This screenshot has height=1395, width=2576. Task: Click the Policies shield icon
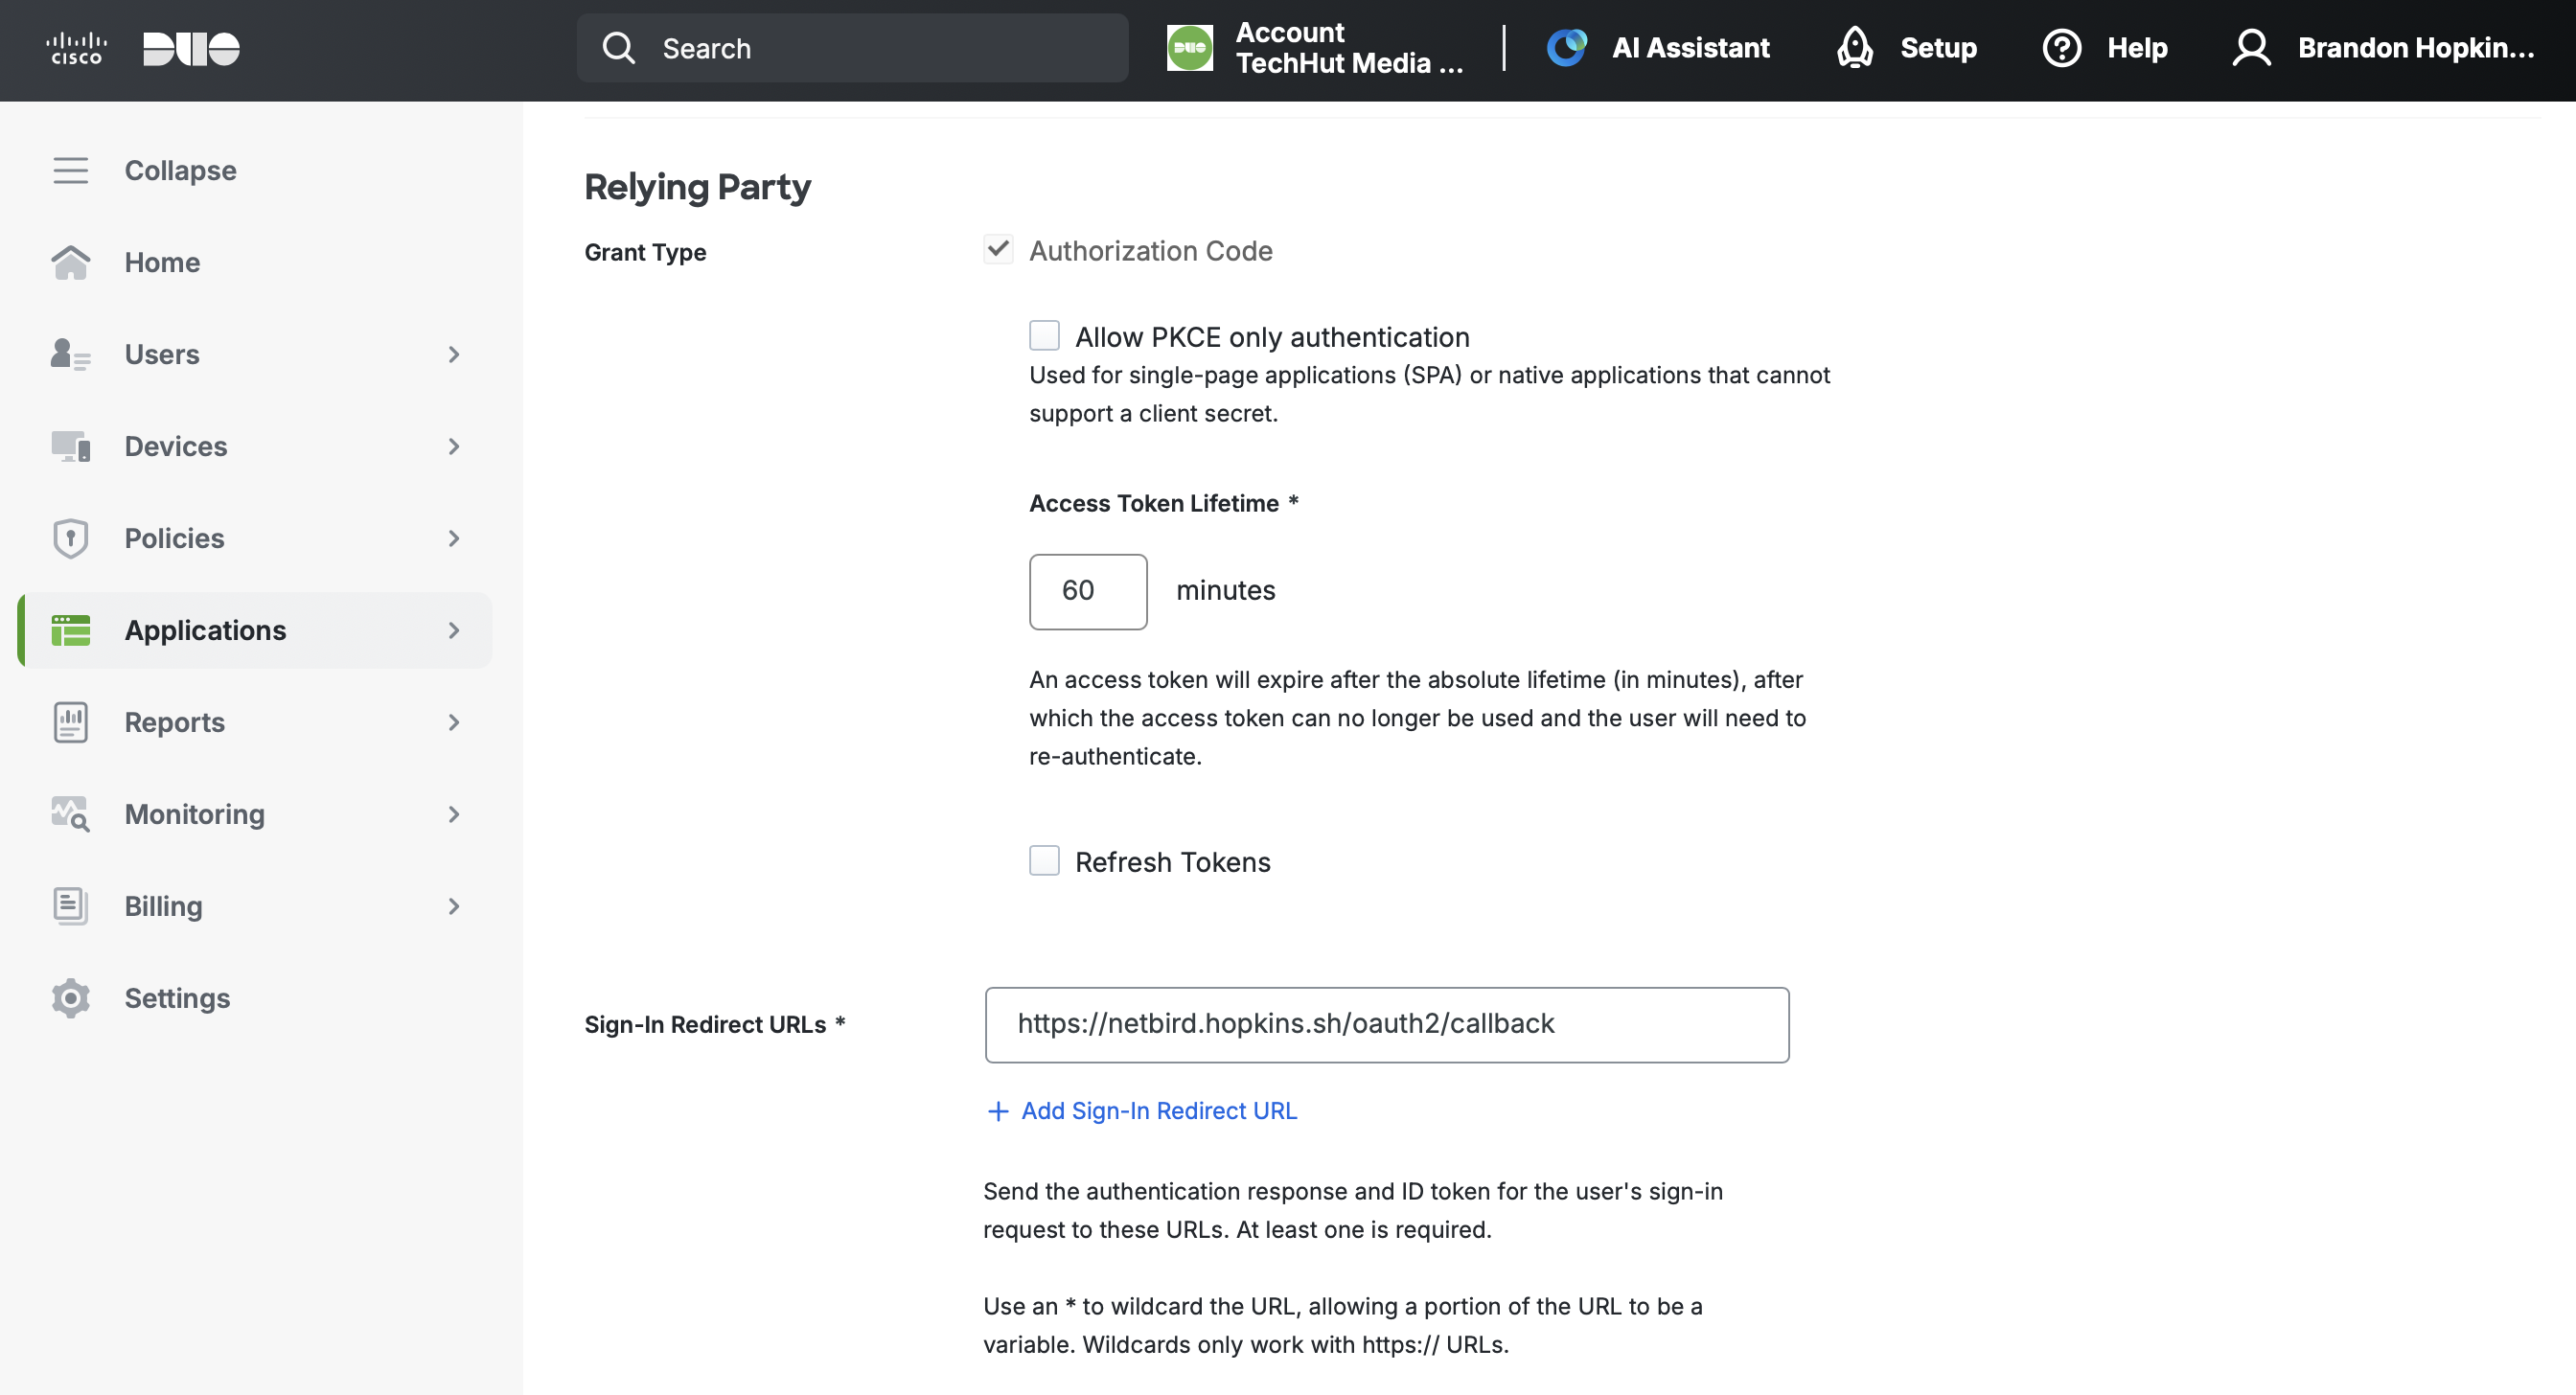(69, 538)
